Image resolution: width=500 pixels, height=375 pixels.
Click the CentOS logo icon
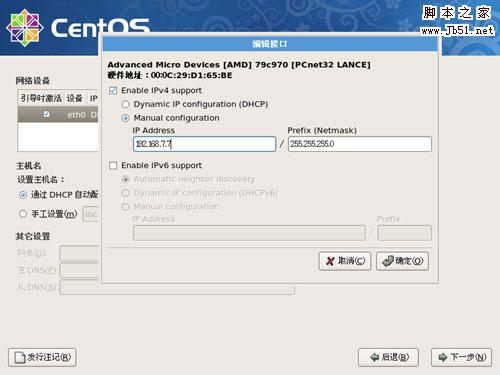tap(25, 28)
